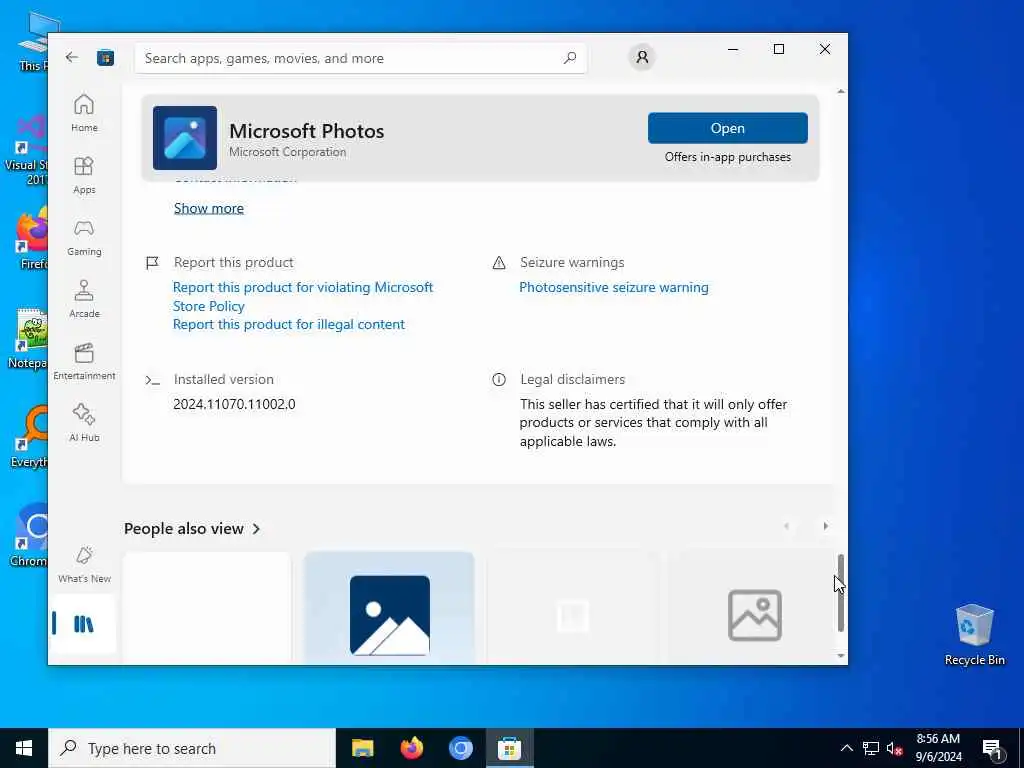The height and width of the screenshot is (768, 1024).
Task: Launch Firefox from the taskbar
Action: pos(411,748)
